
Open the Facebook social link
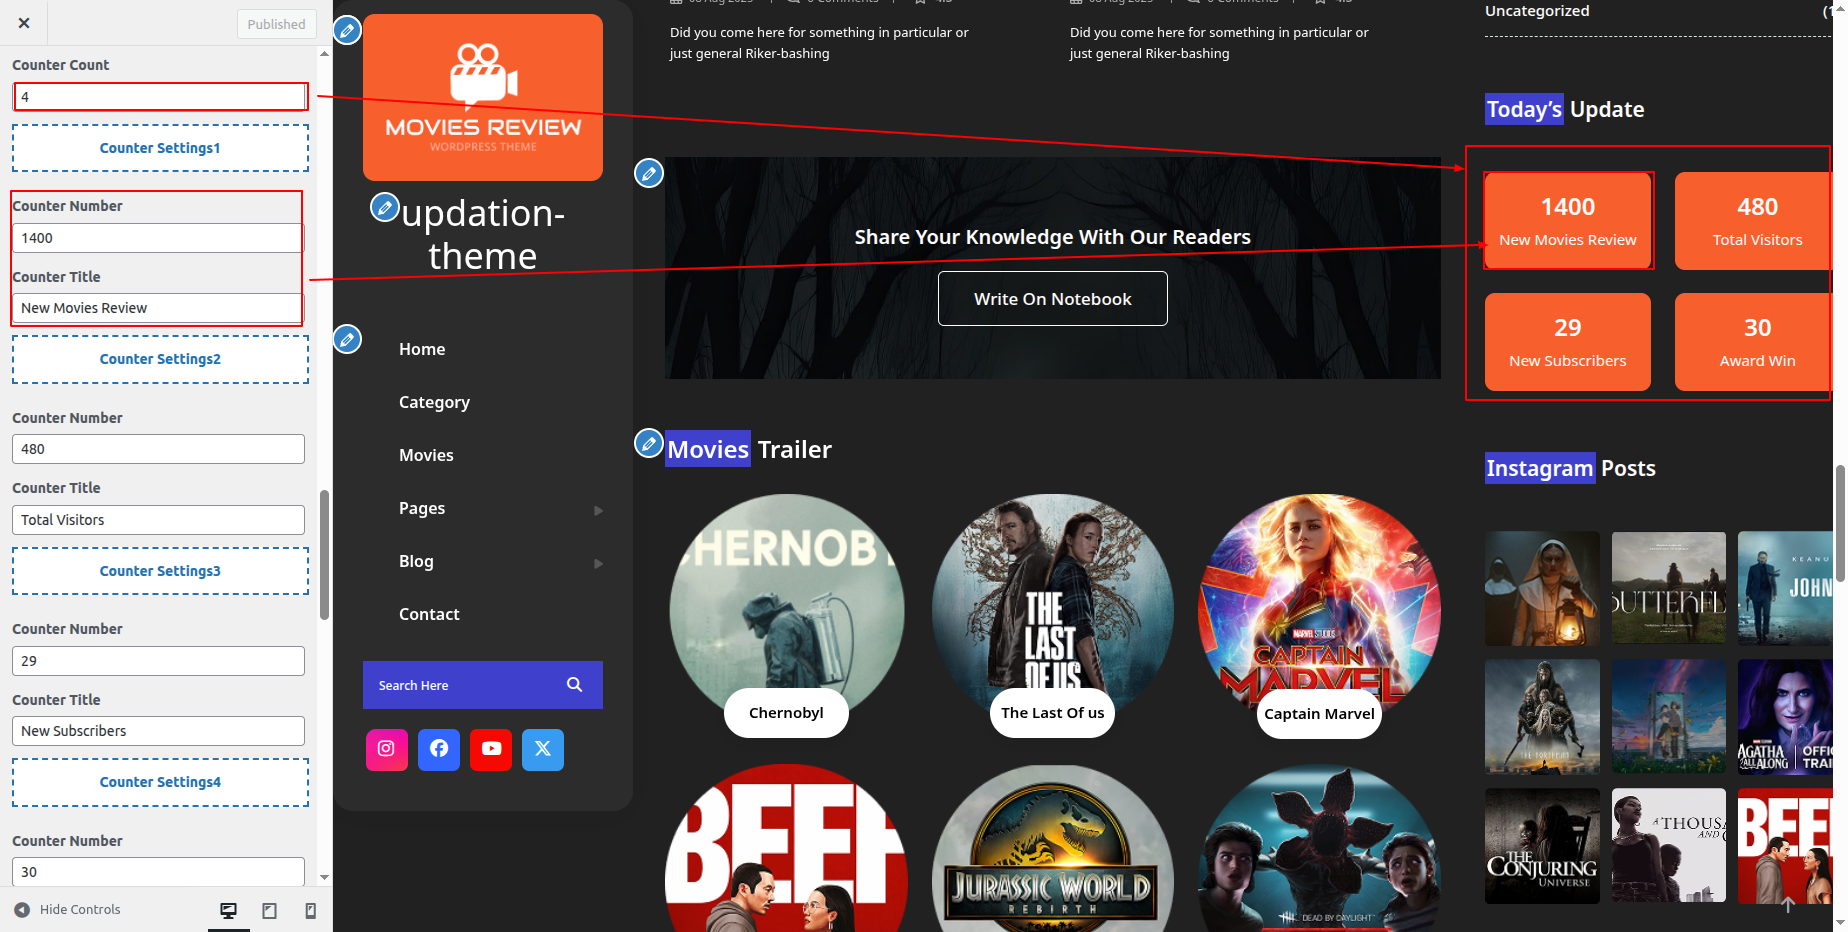pyautogui.click(x=438, y=749)
